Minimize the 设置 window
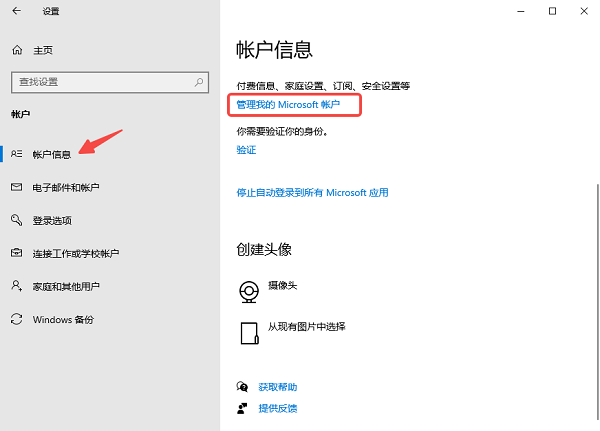Screen dimensions: 600x431 click(x=520, y=11)
